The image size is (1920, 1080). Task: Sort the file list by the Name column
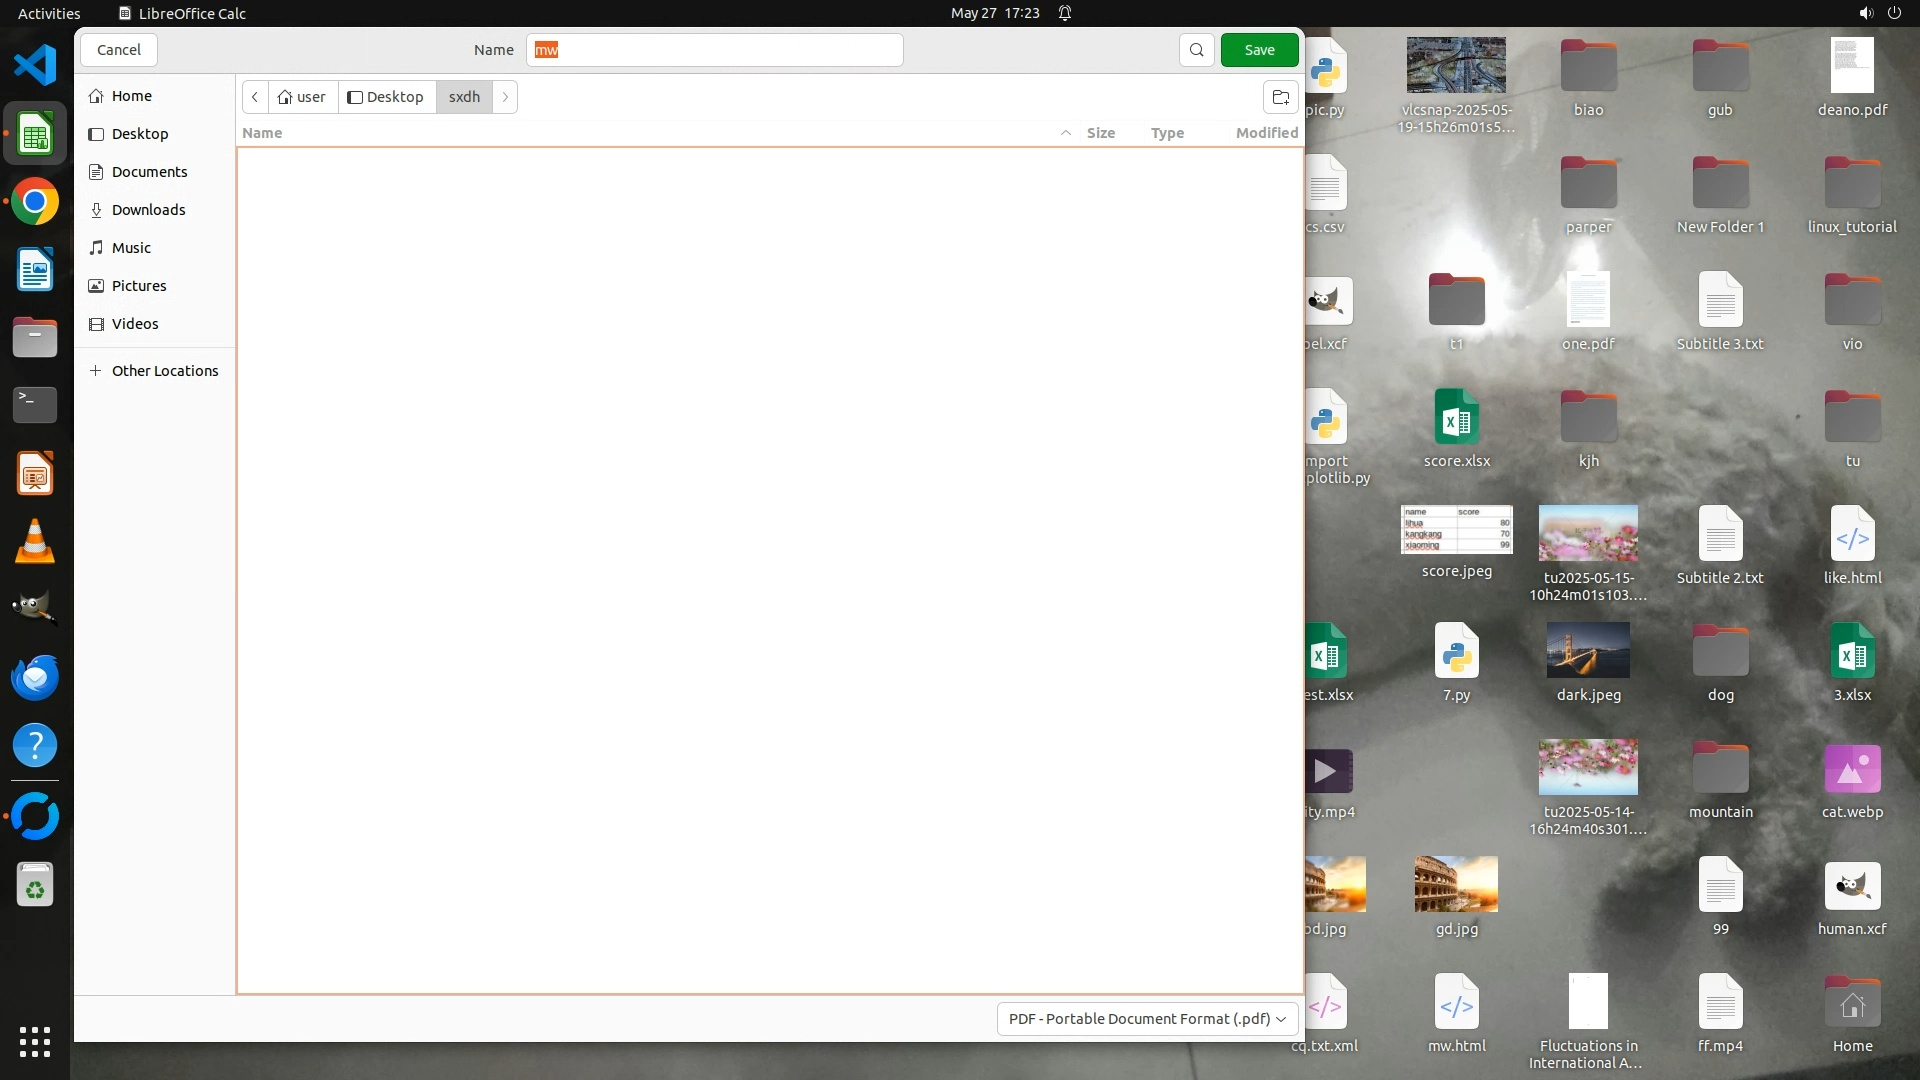click(x=262, y=133)
